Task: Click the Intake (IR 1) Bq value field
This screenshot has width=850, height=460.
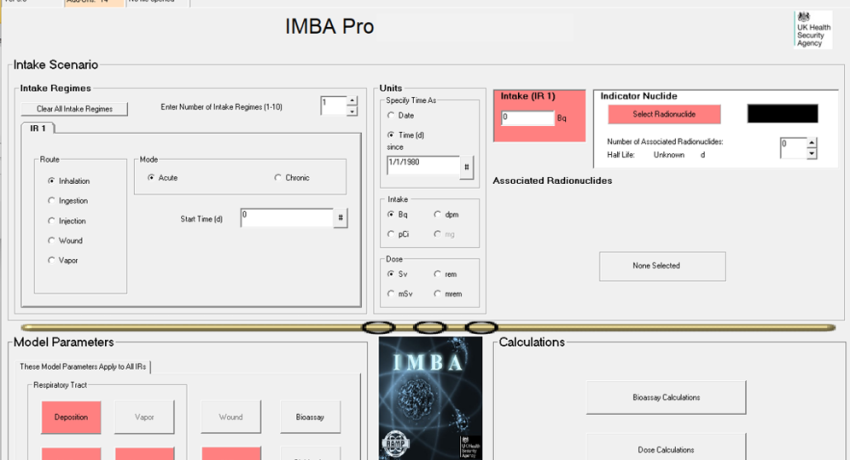Action: pyautogui.click(x=527, y=118)
